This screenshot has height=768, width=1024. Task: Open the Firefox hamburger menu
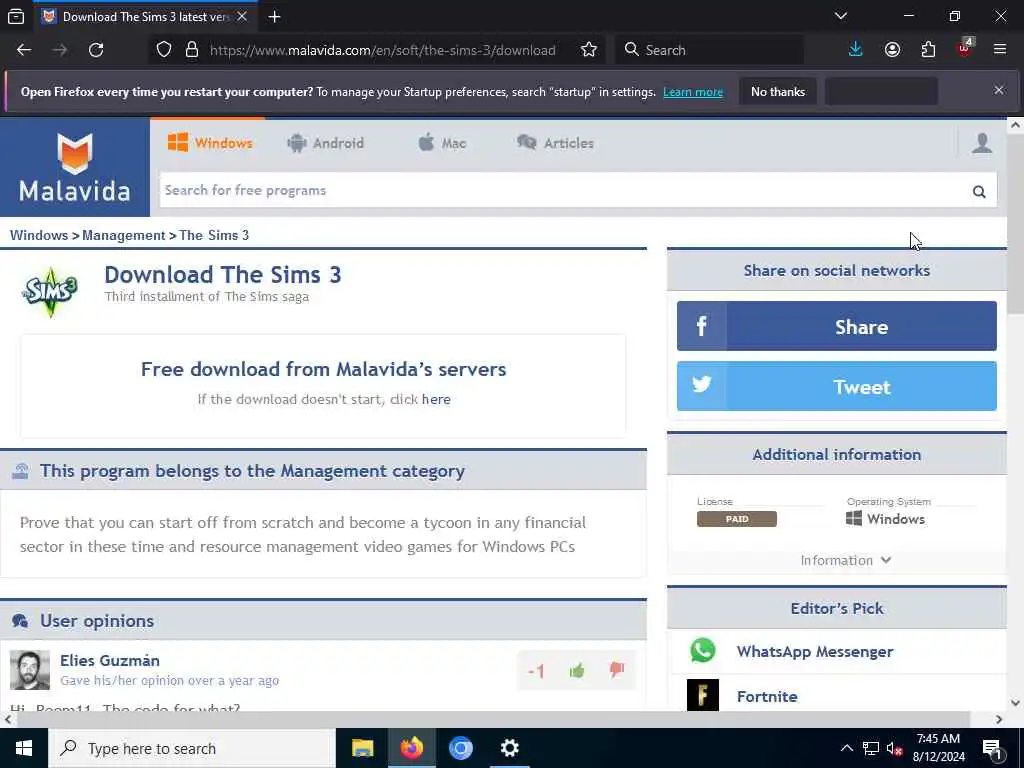1000,49
